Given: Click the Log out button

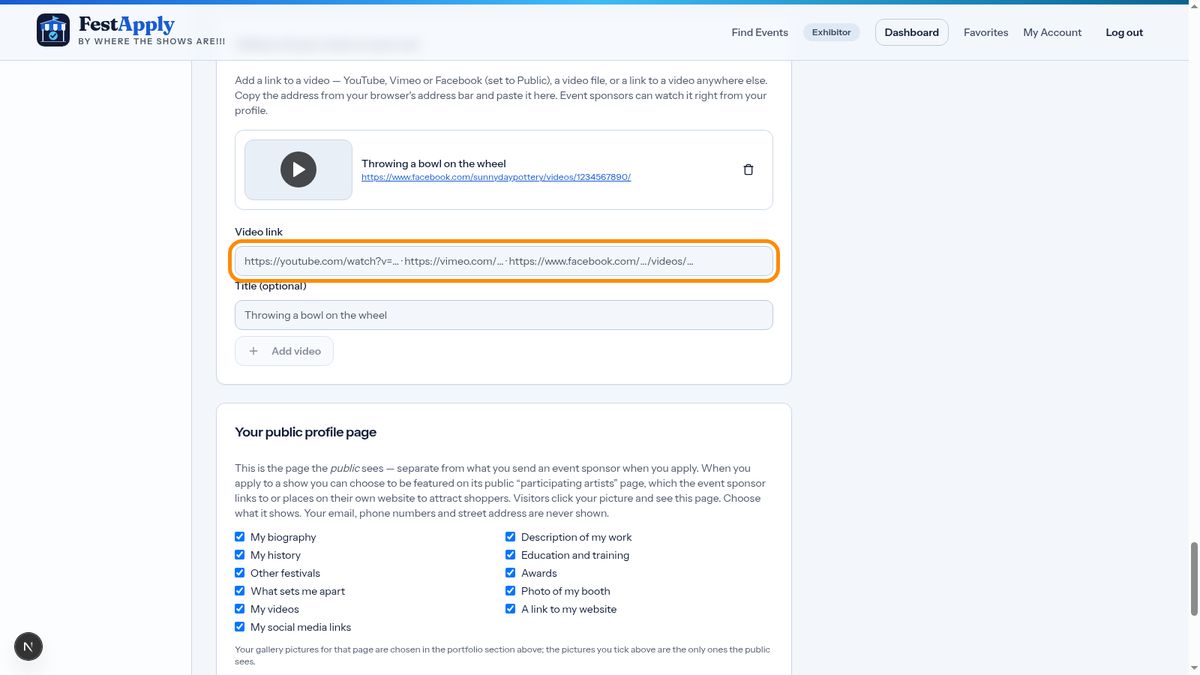Looking at the screenshot, I should click(x=1124, y=32).
